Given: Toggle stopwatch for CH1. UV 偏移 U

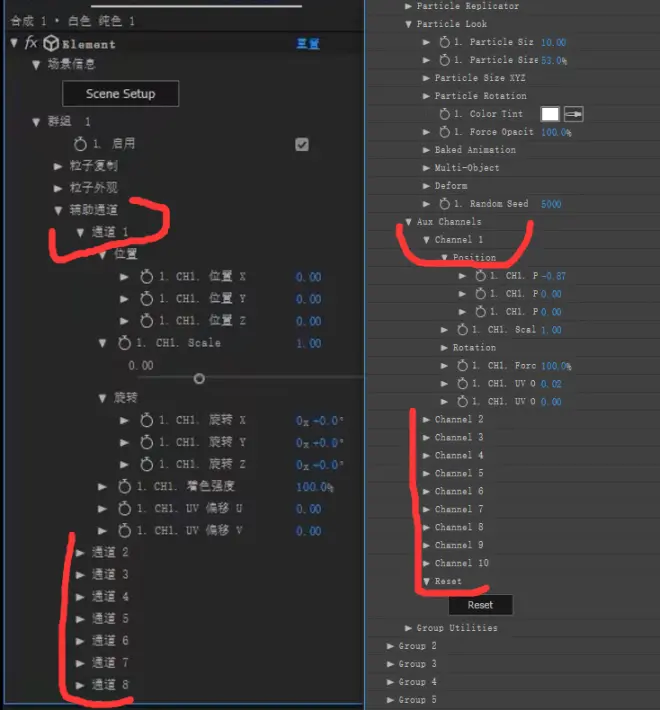Looking at the screenshot, I should coord(124,509).
